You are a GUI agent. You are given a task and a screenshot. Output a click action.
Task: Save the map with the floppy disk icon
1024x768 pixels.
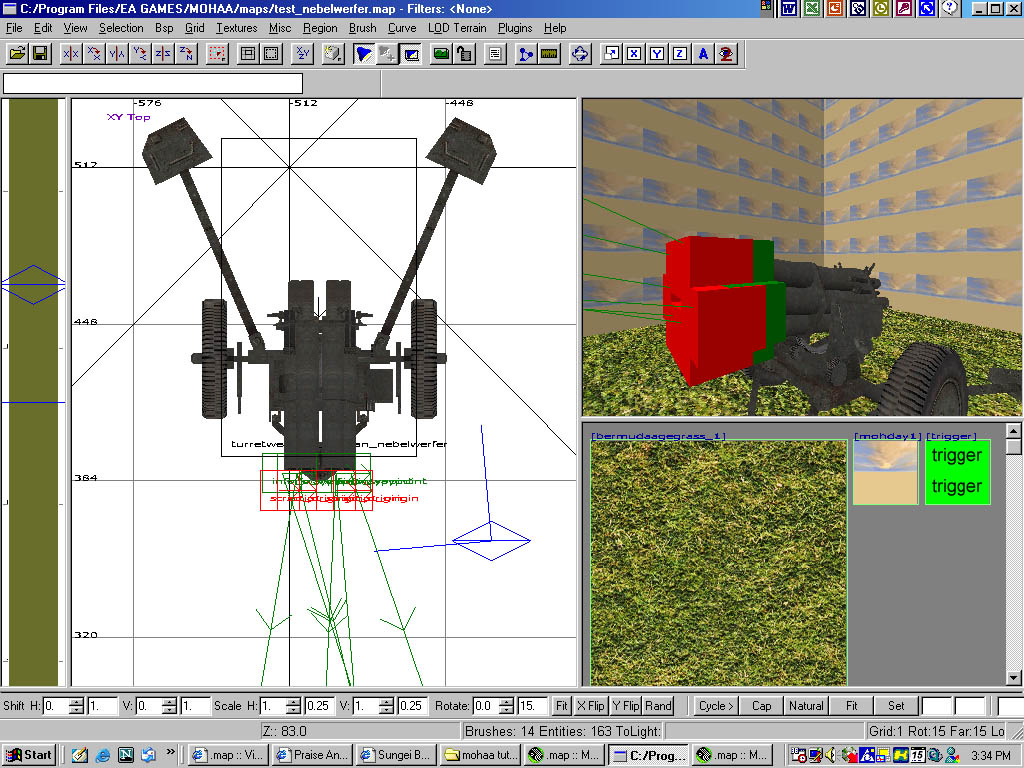pos(40,54)
